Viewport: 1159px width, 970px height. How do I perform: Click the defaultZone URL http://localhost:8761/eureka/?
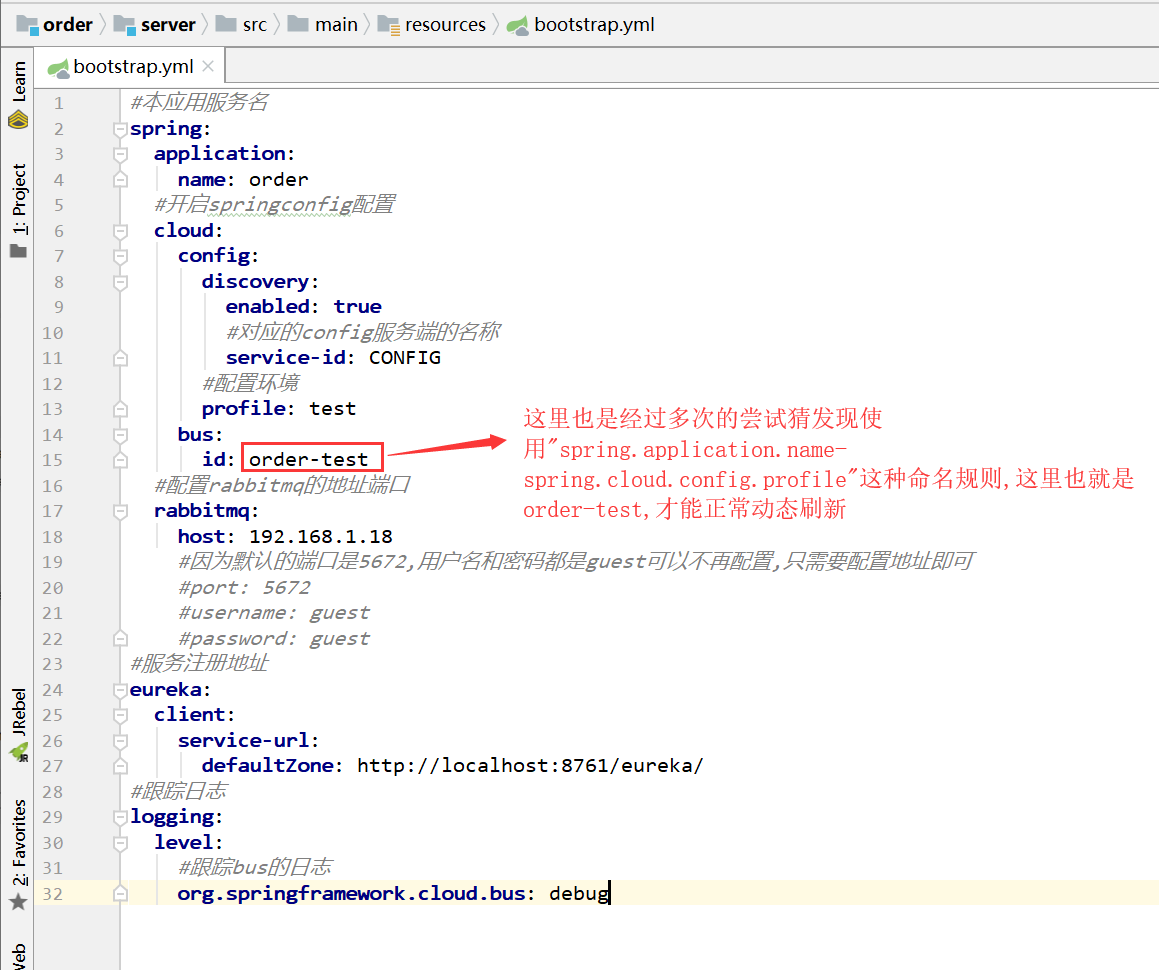pyautogui.click(x=530, y=766)
